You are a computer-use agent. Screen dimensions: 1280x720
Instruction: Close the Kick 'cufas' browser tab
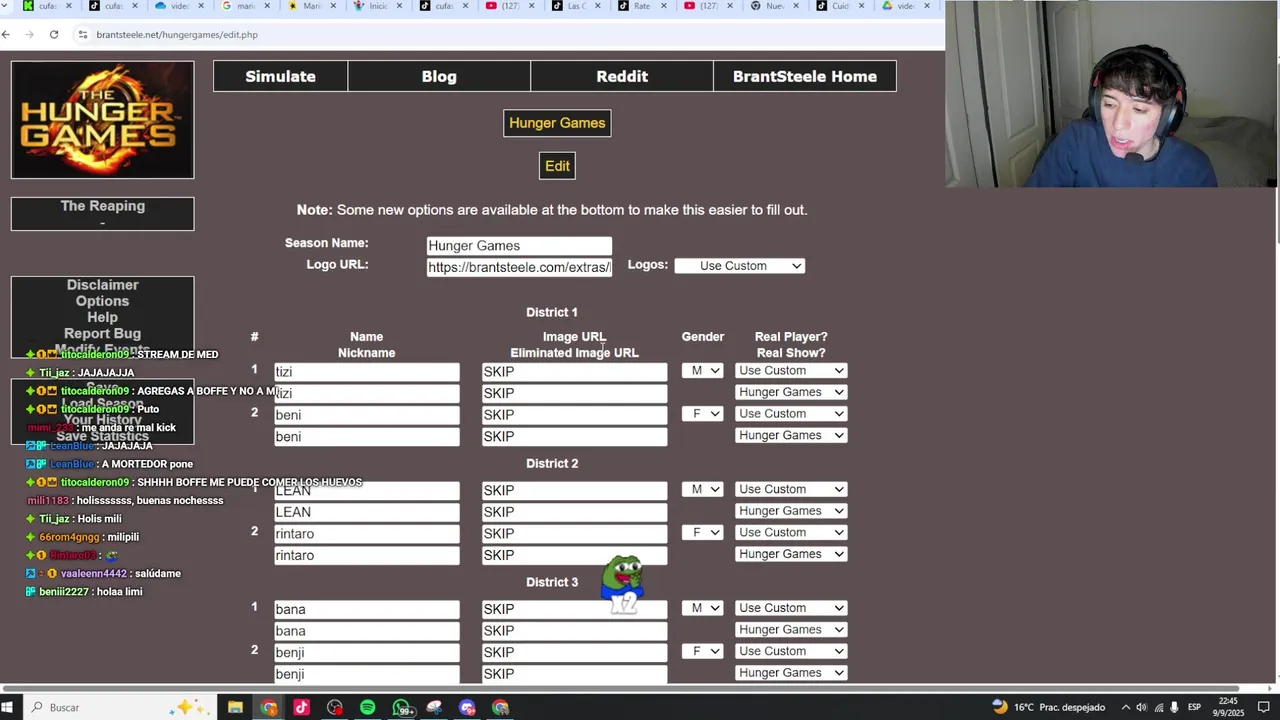tap(70, 6)
